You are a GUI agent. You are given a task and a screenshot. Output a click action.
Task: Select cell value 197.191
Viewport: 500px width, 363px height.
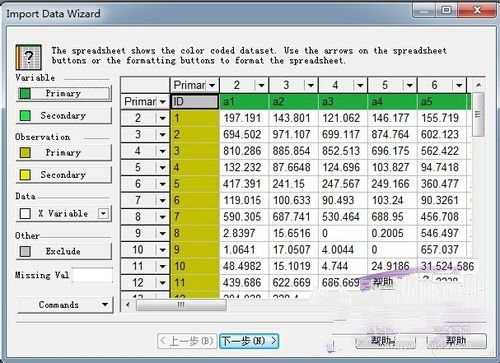pyautogui.click(x=244, y=118)
